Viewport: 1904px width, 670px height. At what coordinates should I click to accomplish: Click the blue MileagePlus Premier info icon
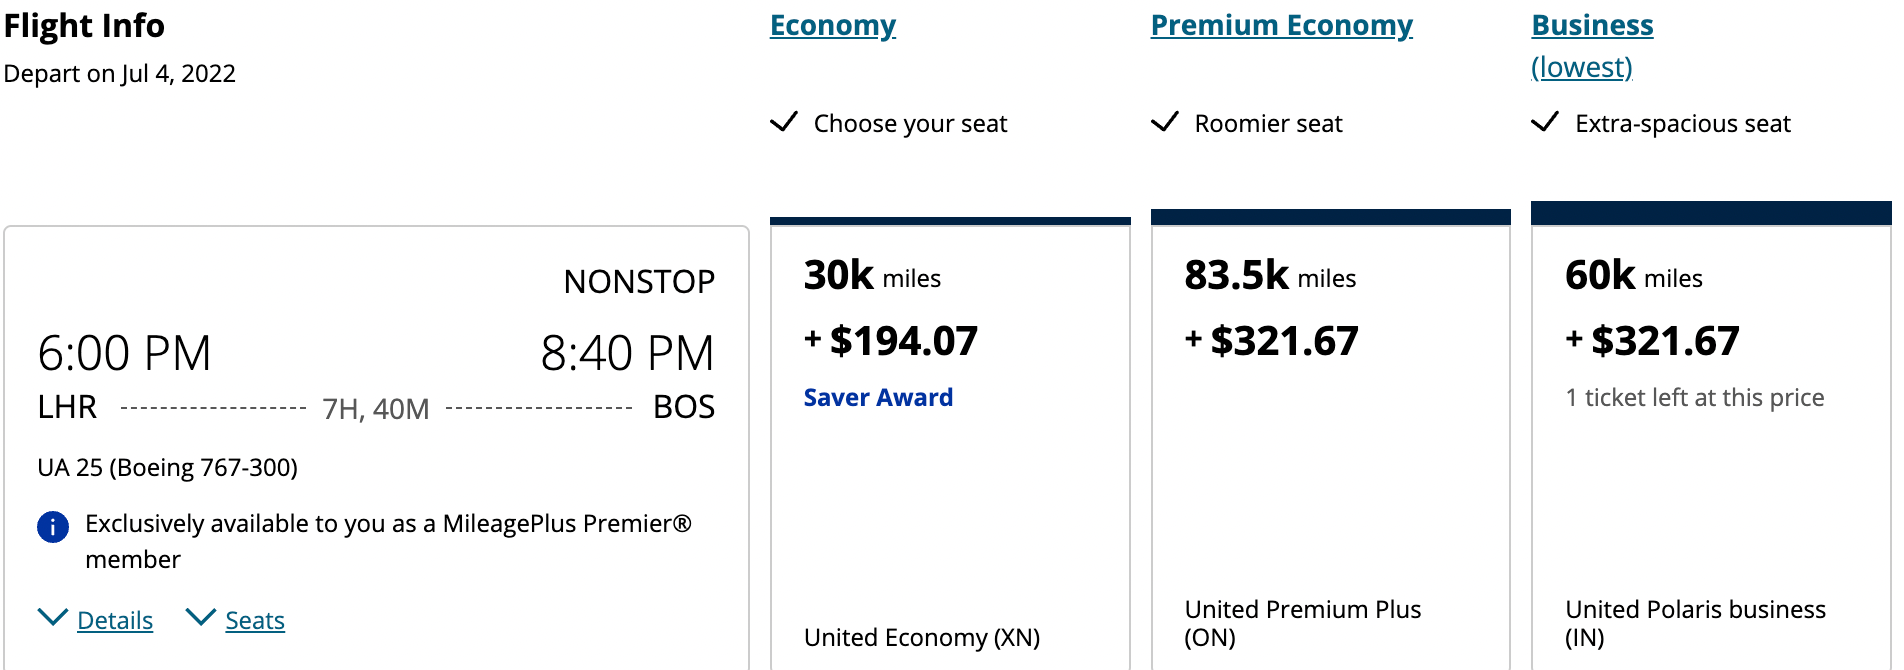tap(52, 526)
